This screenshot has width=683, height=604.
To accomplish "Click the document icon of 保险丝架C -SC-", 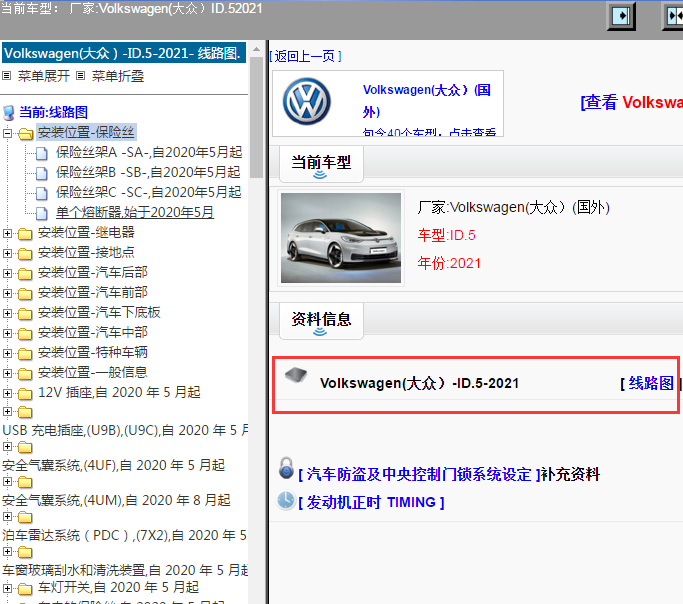I will click(41, 193).
